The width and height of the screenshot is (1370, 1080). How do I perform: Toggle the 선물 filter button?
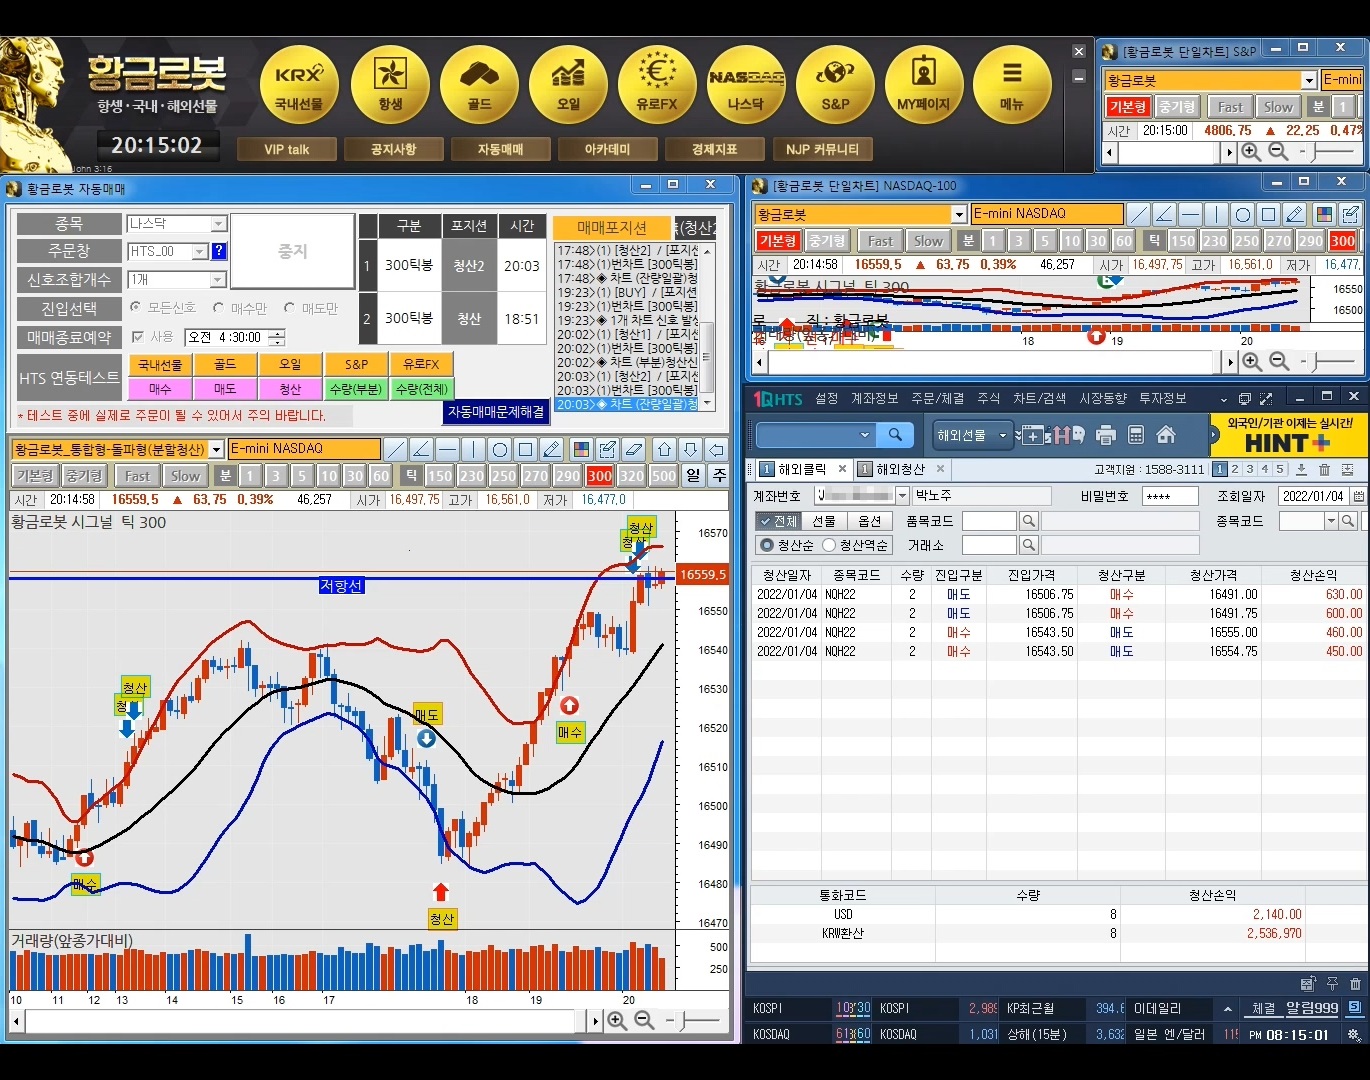[x=824, y=521]
